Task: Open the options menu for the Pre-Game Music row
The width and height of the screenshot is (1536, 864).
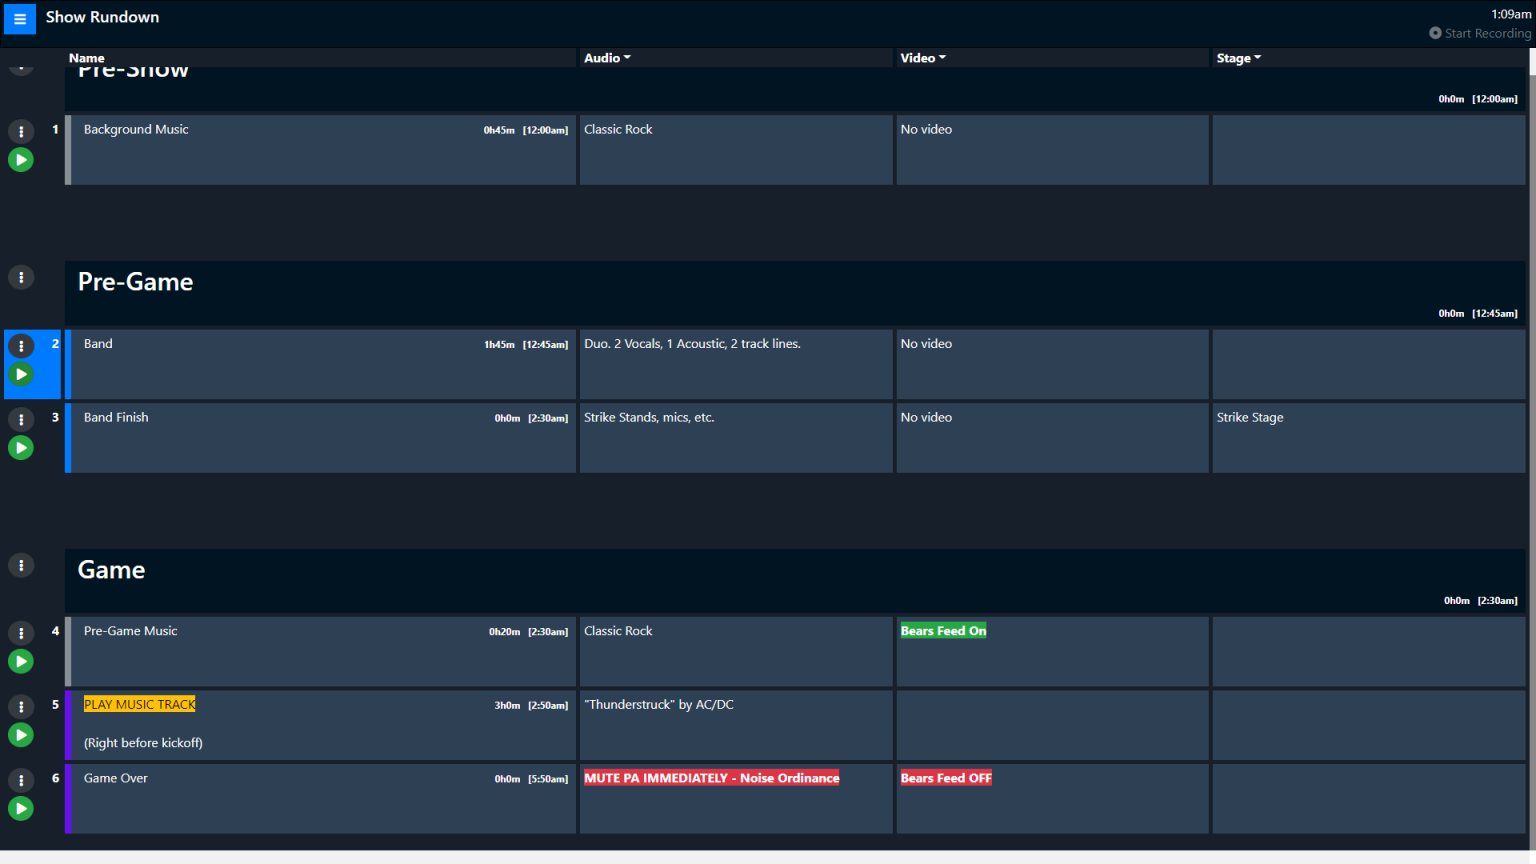Action: click(21, 633)
